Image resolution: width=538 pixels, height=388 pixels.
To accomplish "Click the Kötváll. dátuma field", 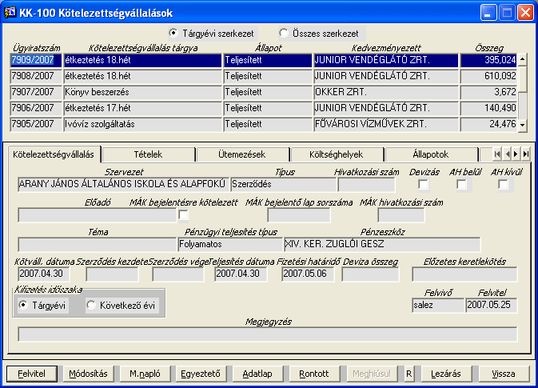I will point(44,274).
